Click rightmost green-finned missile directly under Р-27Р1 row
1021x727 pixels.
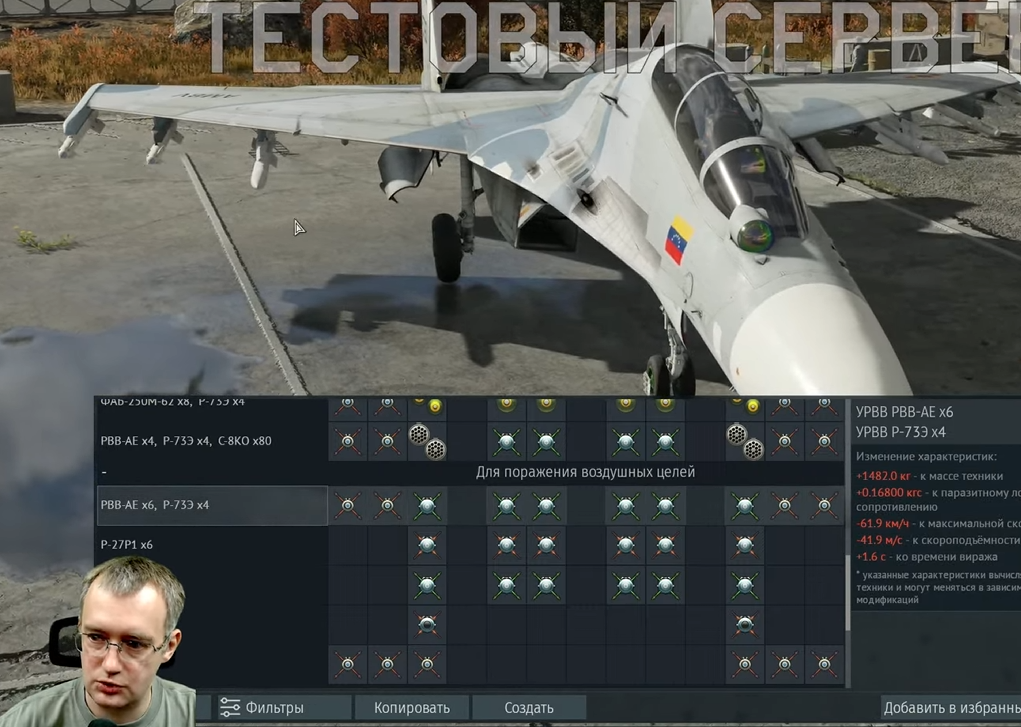[x=745, y=585]
